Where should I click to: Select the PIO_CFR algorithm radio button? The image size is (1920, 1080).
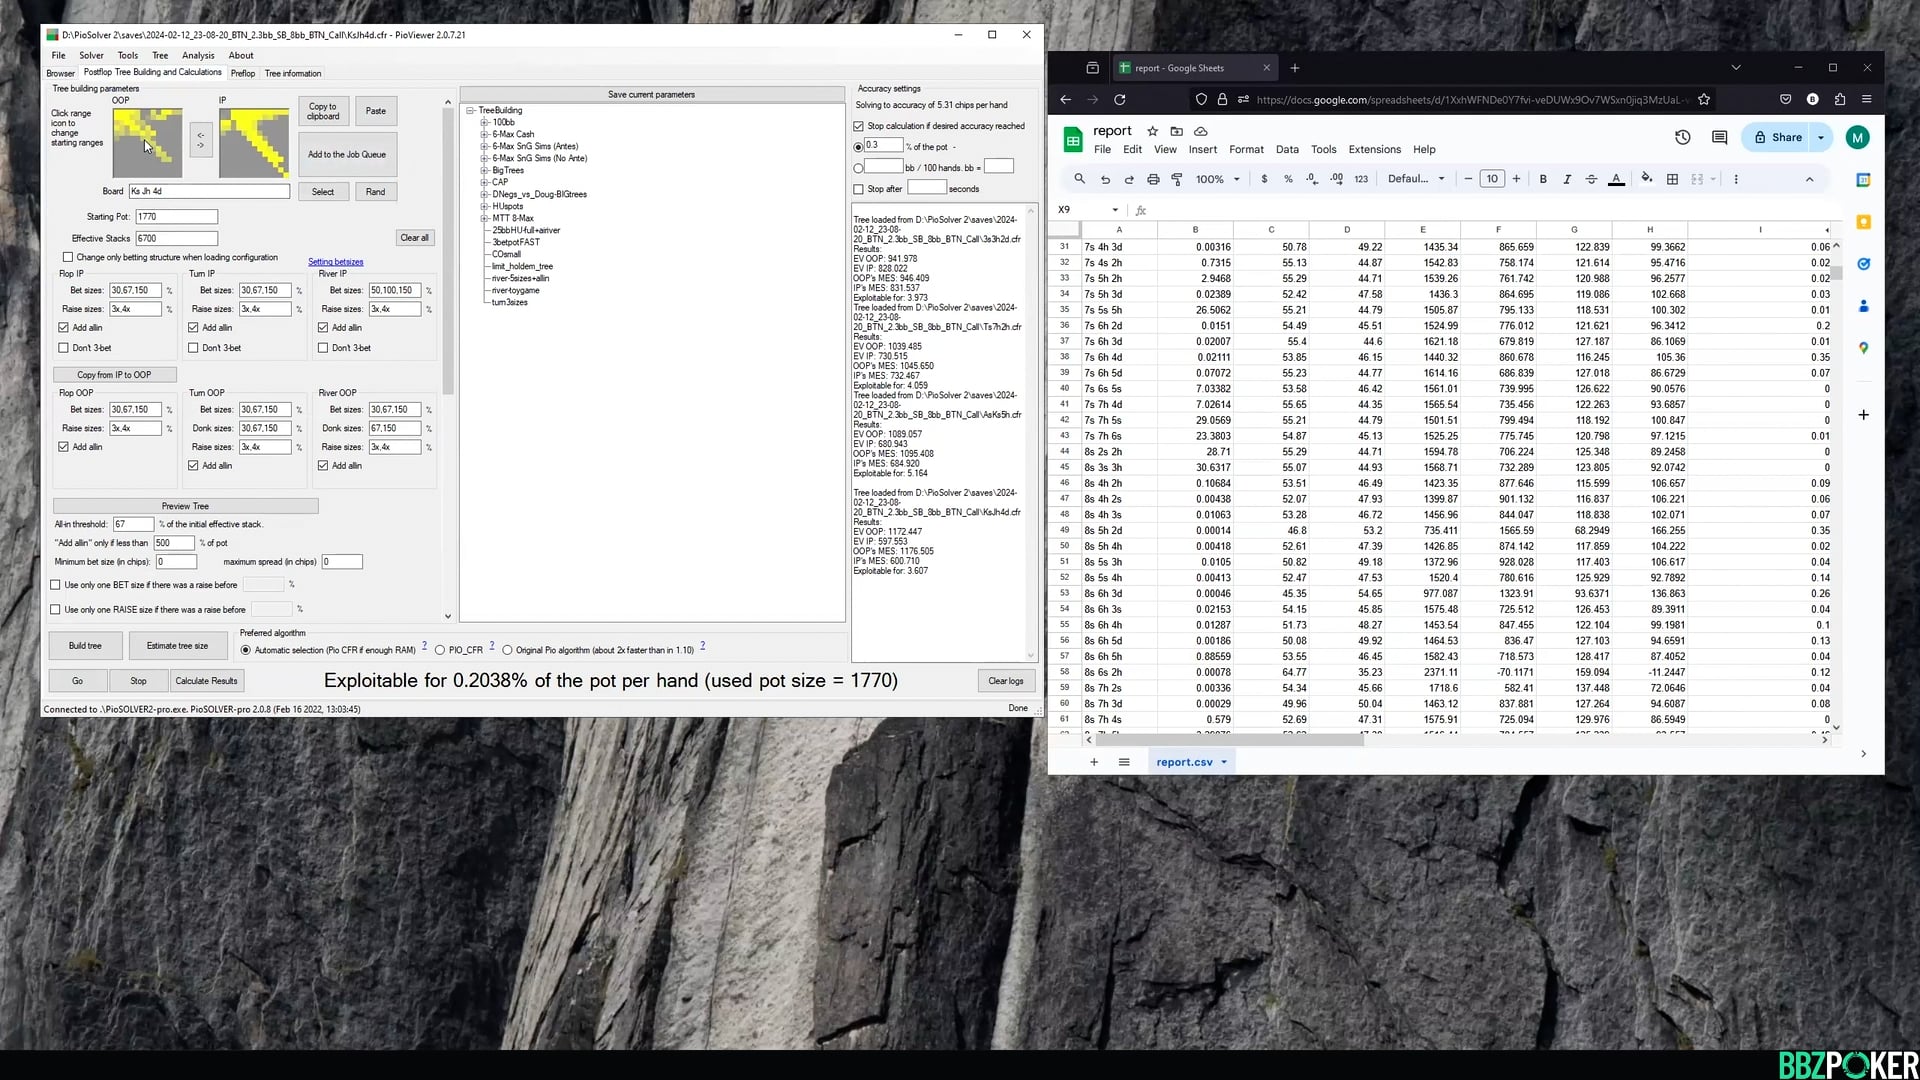[440, 650]
